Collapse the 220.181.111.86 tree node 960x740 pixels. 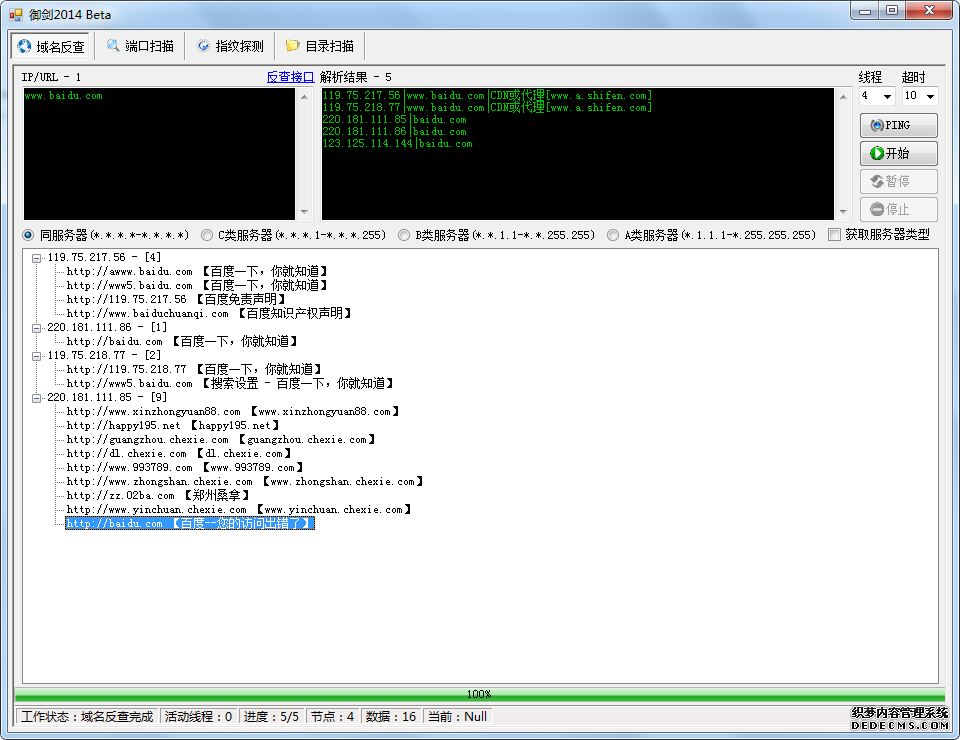click(x=37, y=328)
